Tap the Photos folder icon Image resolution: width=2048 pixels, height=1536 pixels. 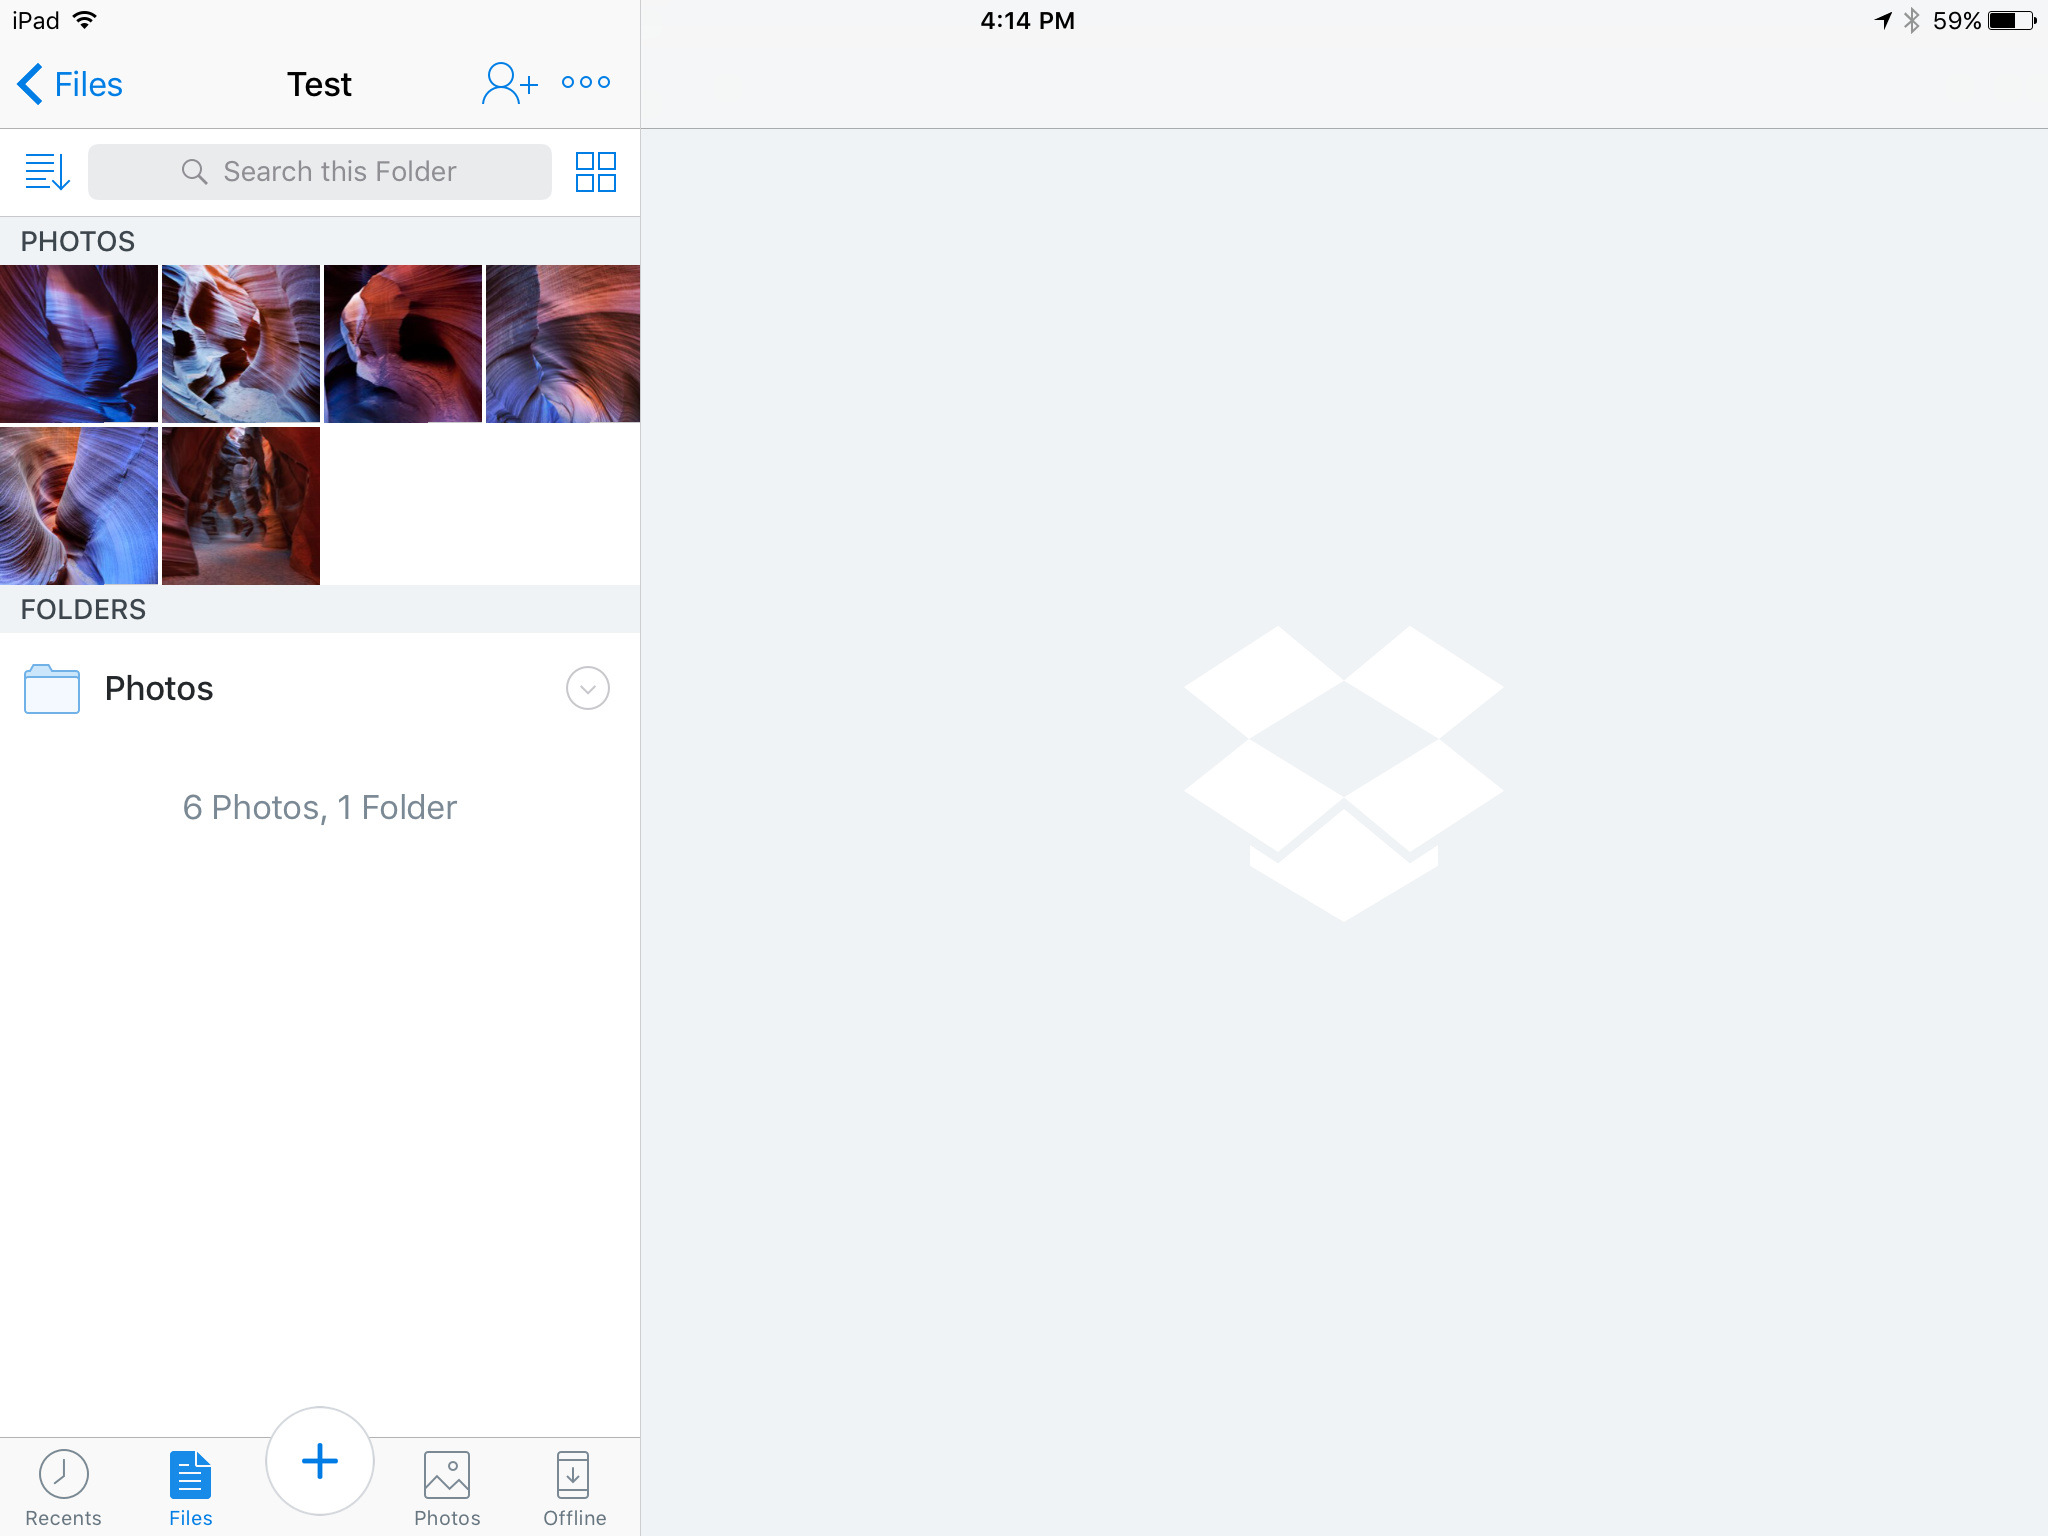pyautogui.click(x=52, y=688)
